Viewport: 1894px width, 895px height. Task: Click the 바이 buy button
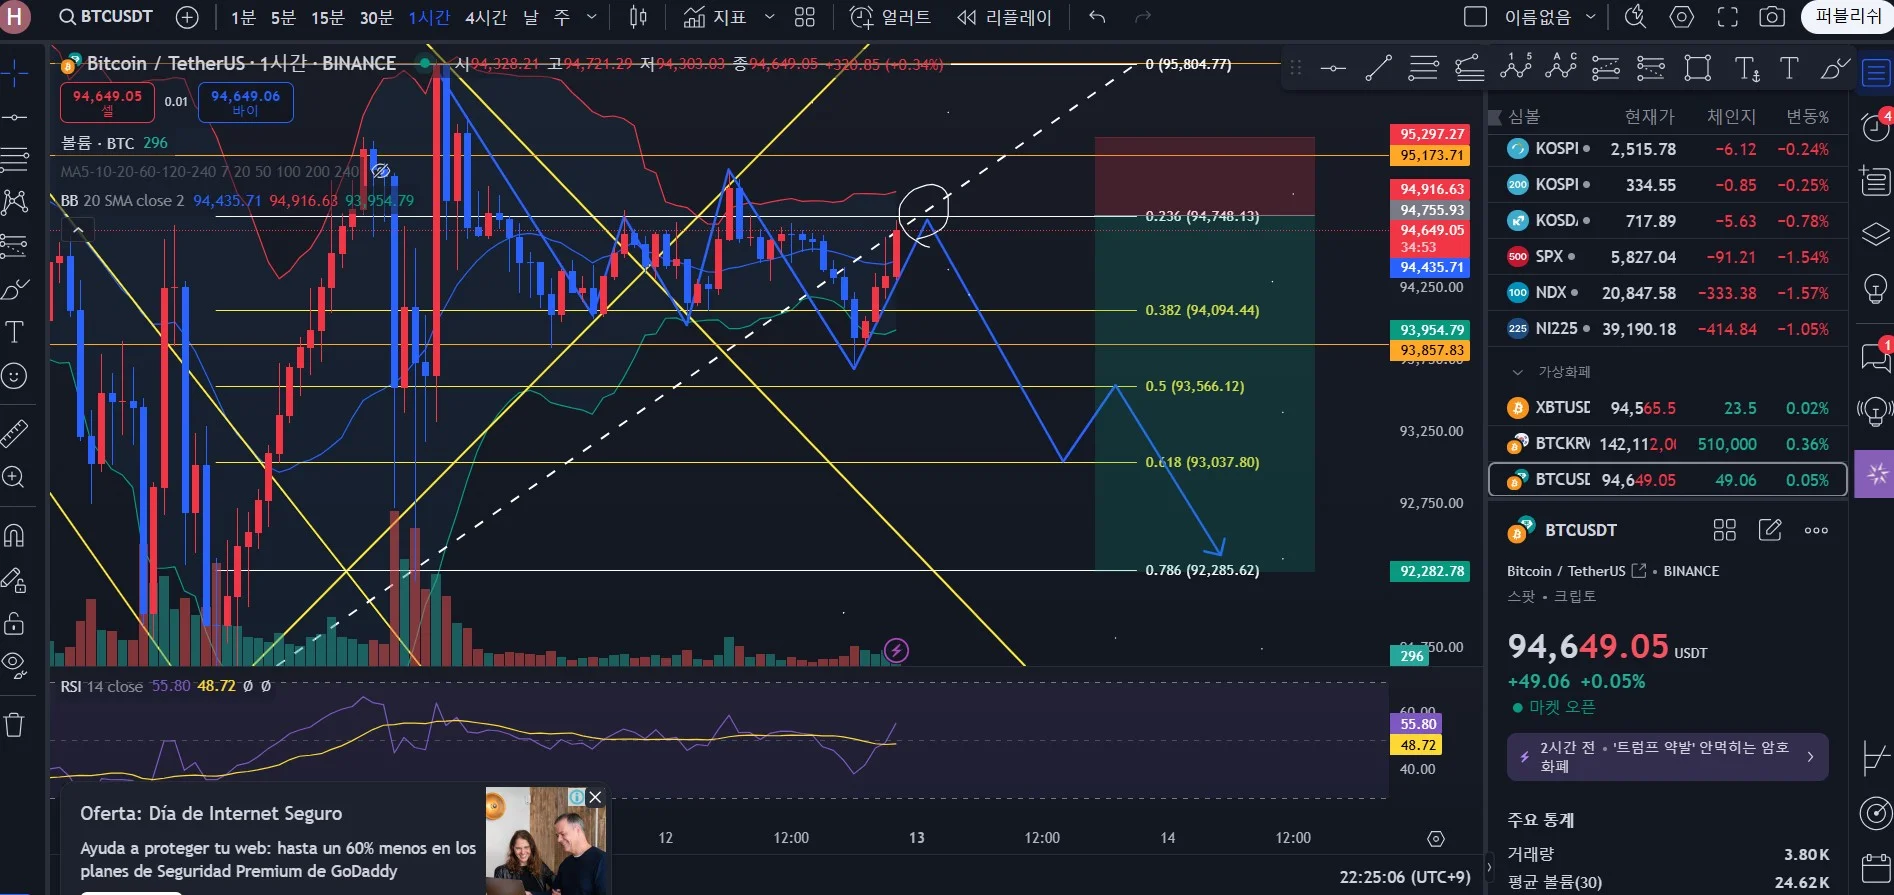click(245, 102)
